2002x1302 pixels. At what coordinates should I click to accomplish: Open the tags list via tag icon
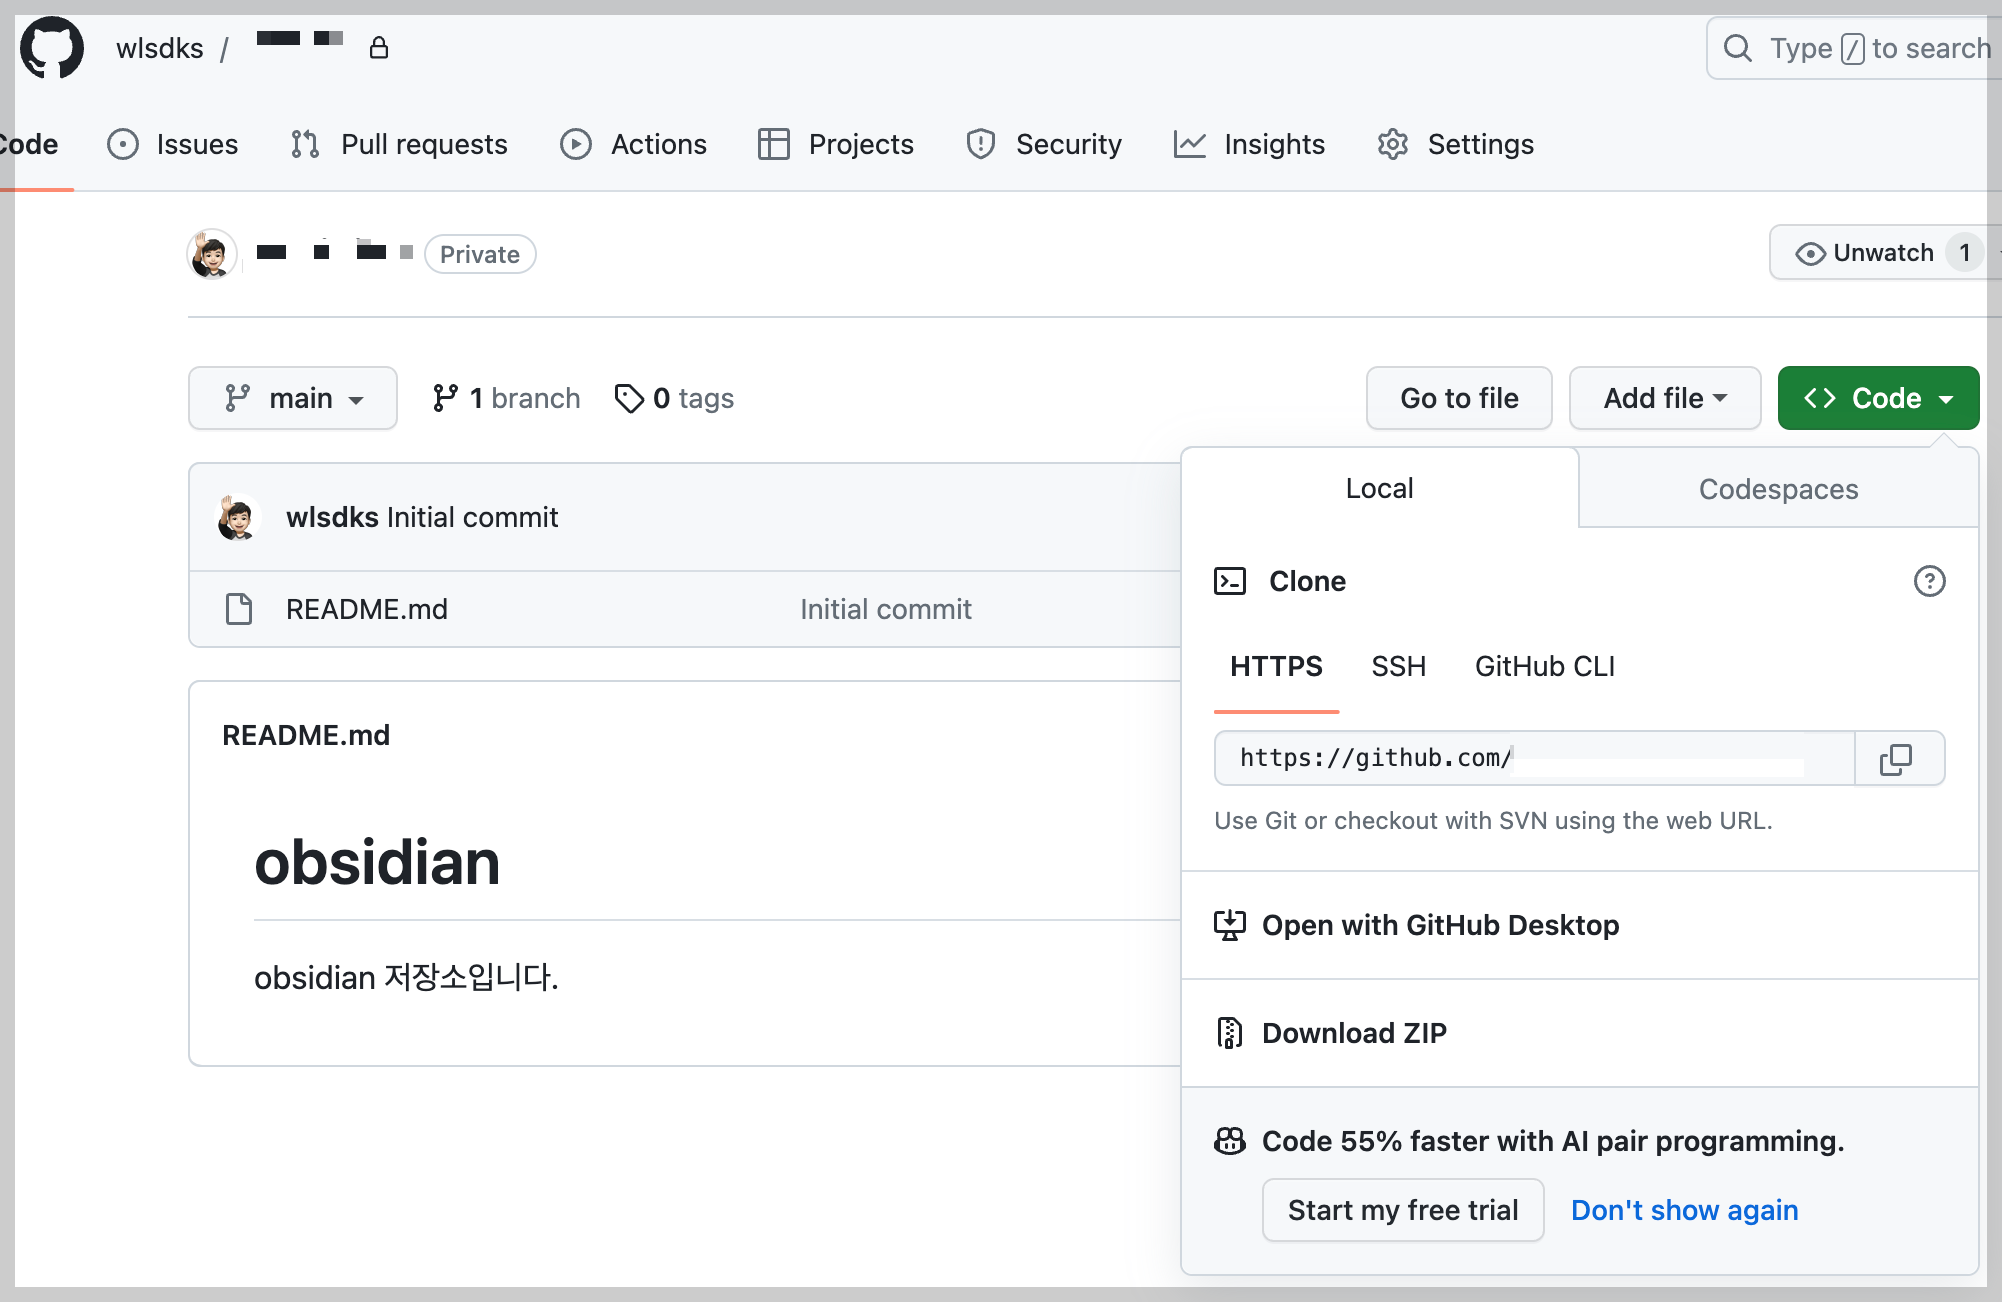pos(629,398)
